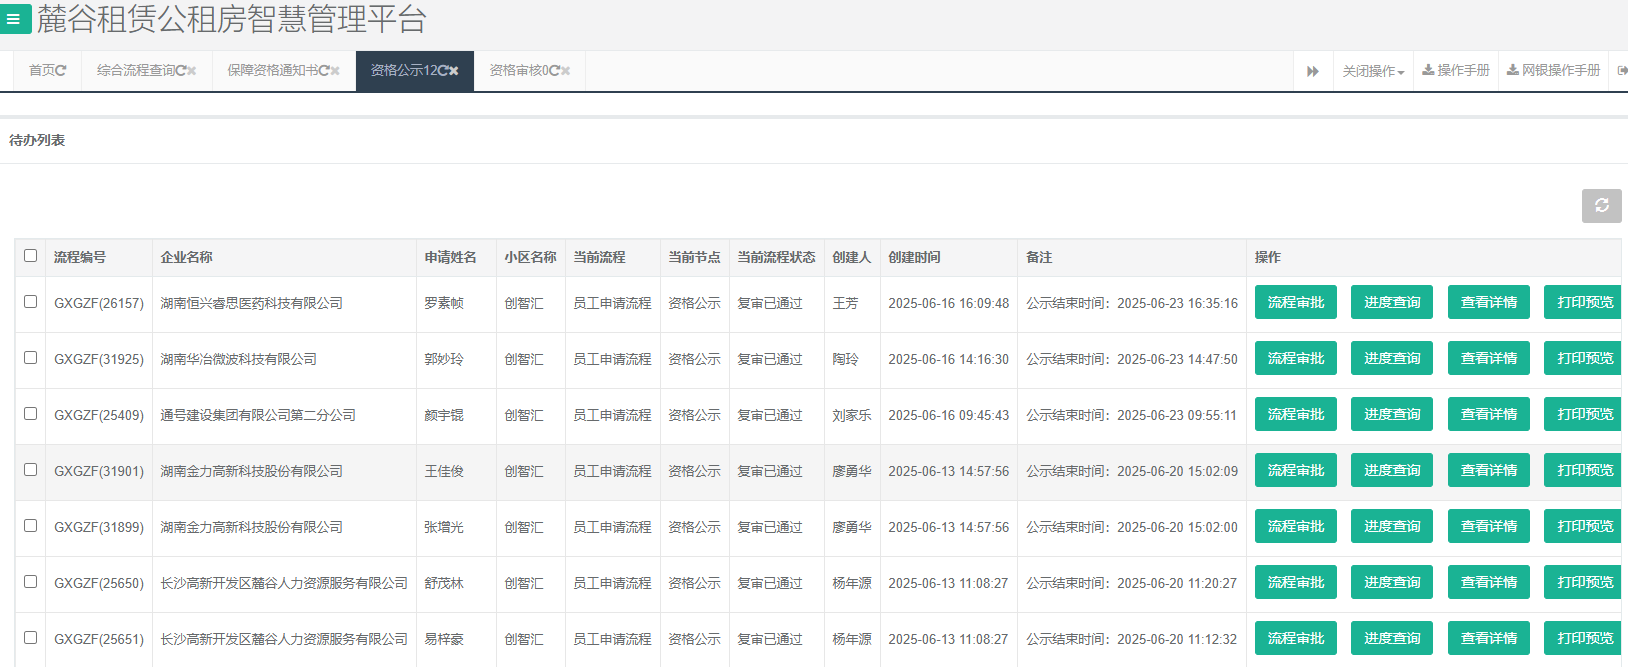The height and width of the screenshot is (667, 1628).
Task: Close the 综合流程查询 tab with its X
Action: click(x=192, y=71)
